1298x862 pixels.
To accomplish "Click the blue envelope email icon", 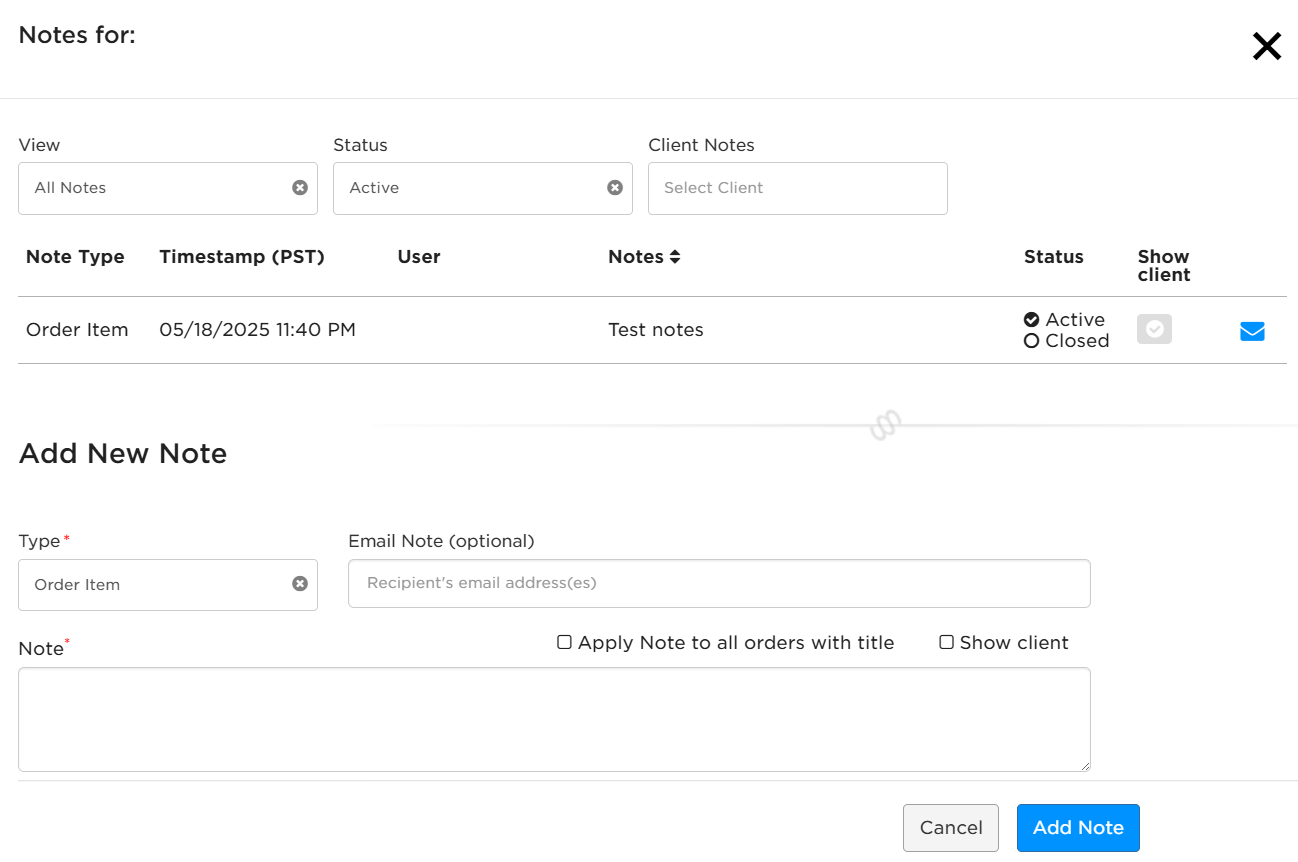I will coord(1252,331).
